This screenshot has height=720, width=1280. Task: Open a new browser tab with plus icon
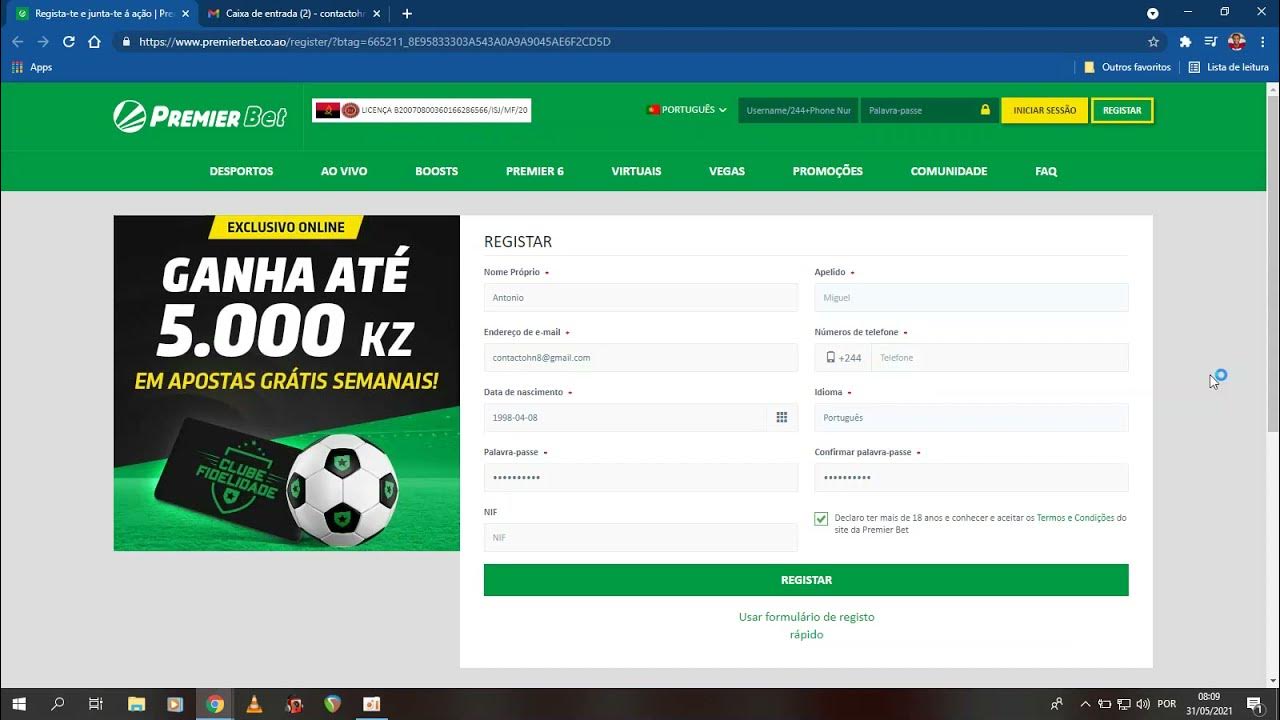coord(406,13)
